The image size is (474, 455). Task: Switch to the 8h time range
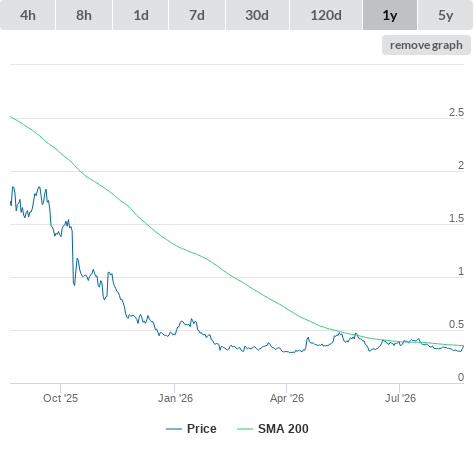click(x=84, y=15)
